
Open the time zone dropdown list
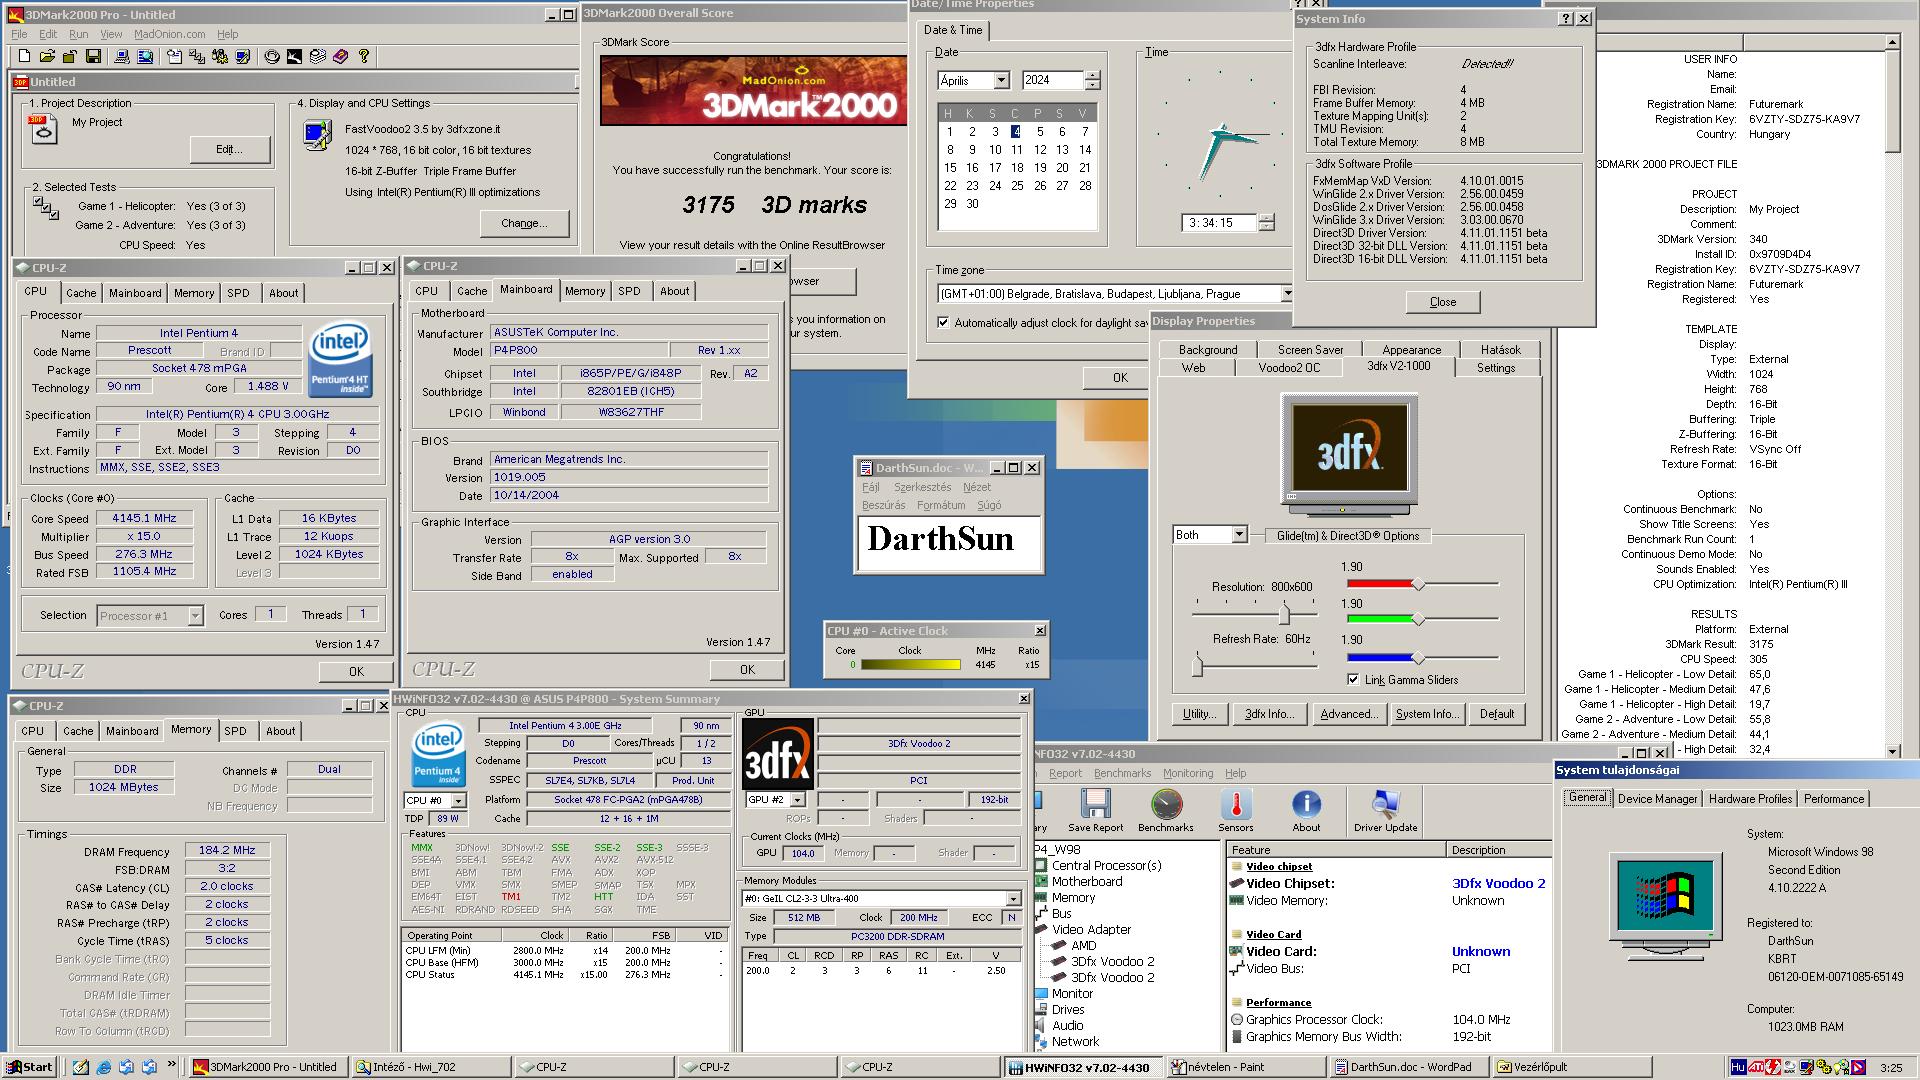1286,294
